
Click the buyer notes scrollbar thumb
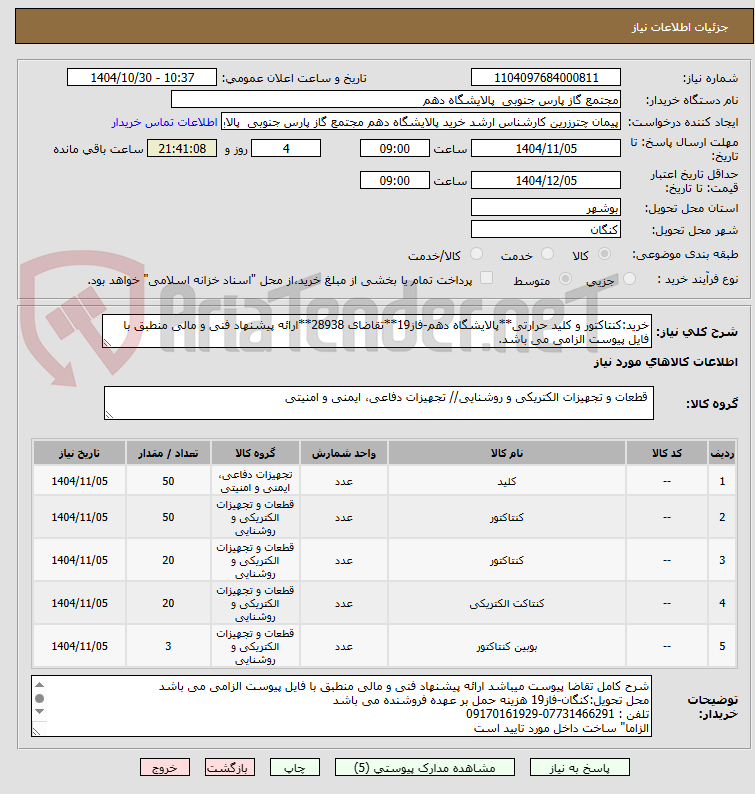tap(39, 698)
